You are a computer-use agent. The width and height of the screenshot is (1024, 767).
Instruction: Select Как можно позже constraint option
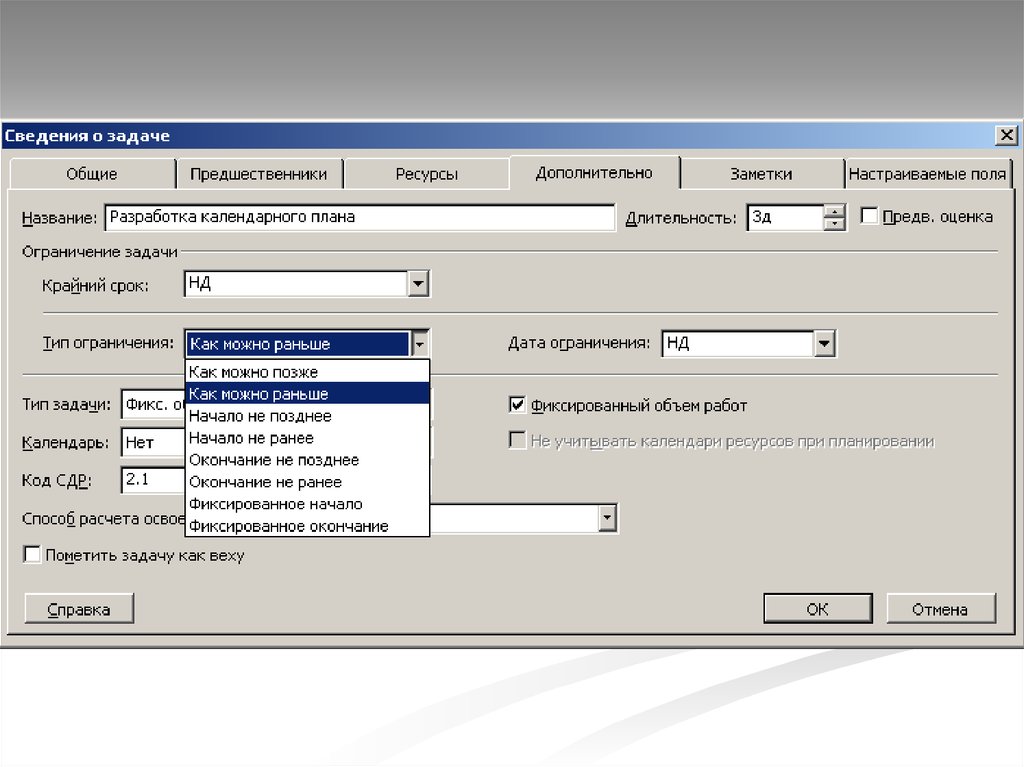click(x=307, y=372)
